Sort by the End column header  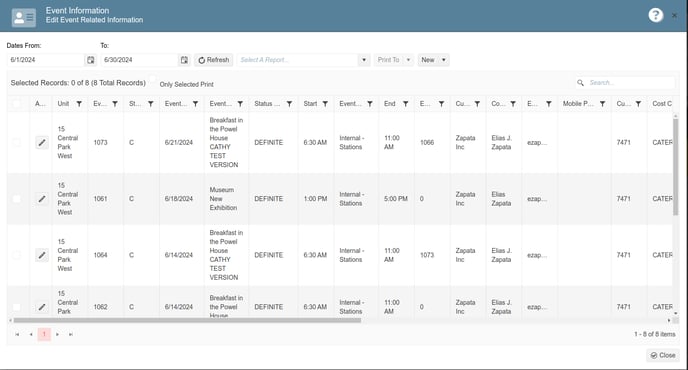coord(390,104)
